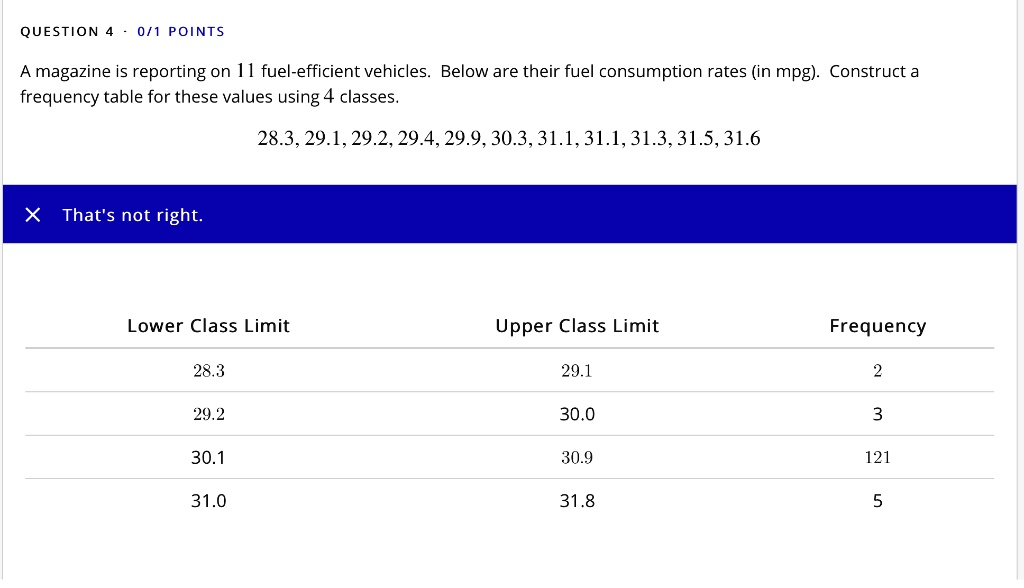Click the "That's not right." message text
1024x588 pixels.
(x=132, y=215)
